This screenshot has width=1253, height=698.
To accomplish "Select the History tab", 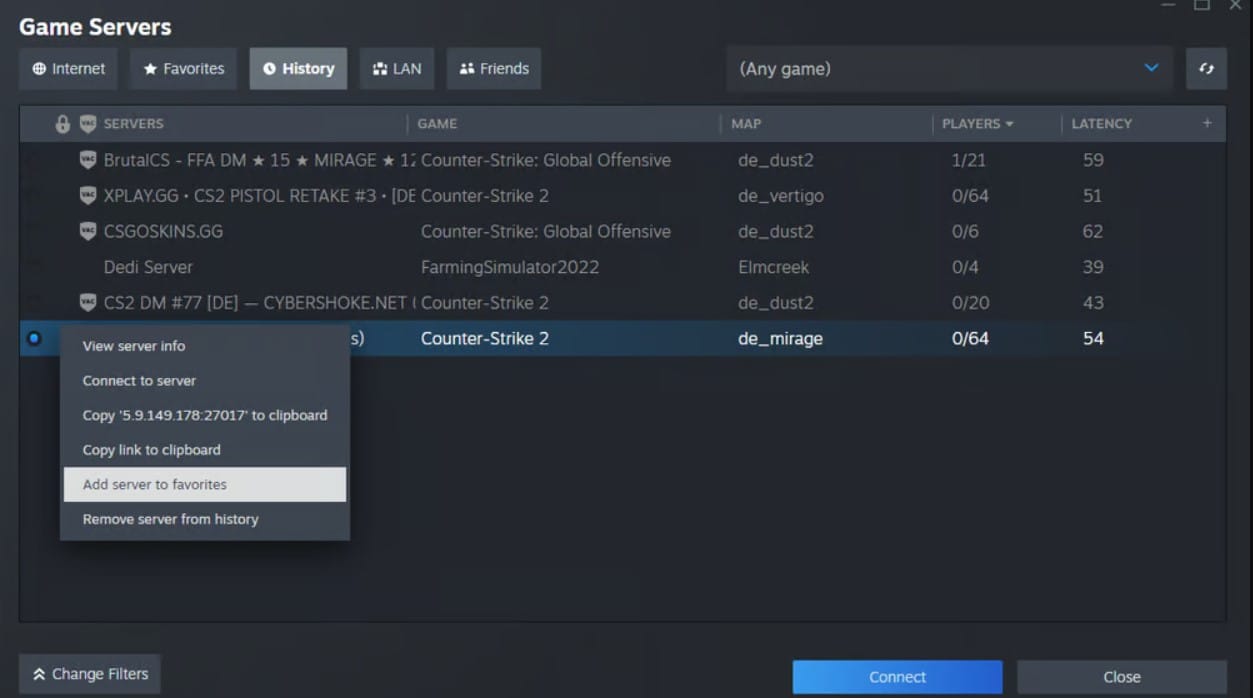I will 298,69.
